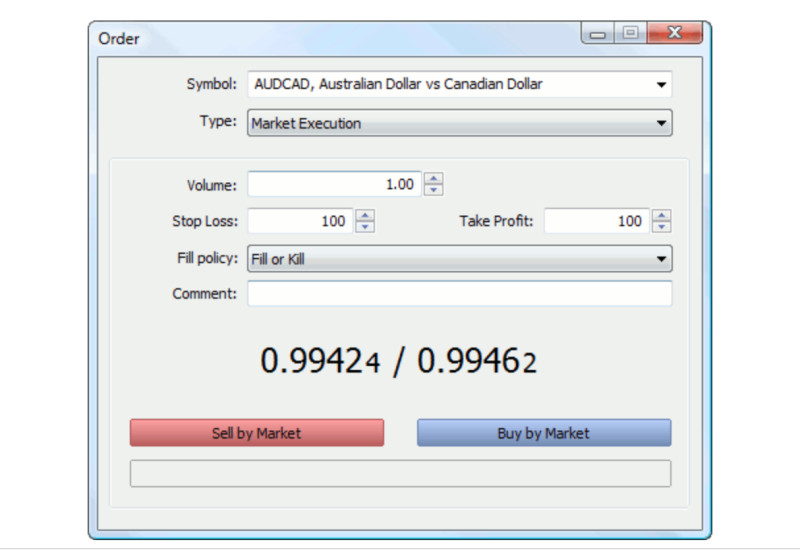Click the Comment text field

pos(460,293)
